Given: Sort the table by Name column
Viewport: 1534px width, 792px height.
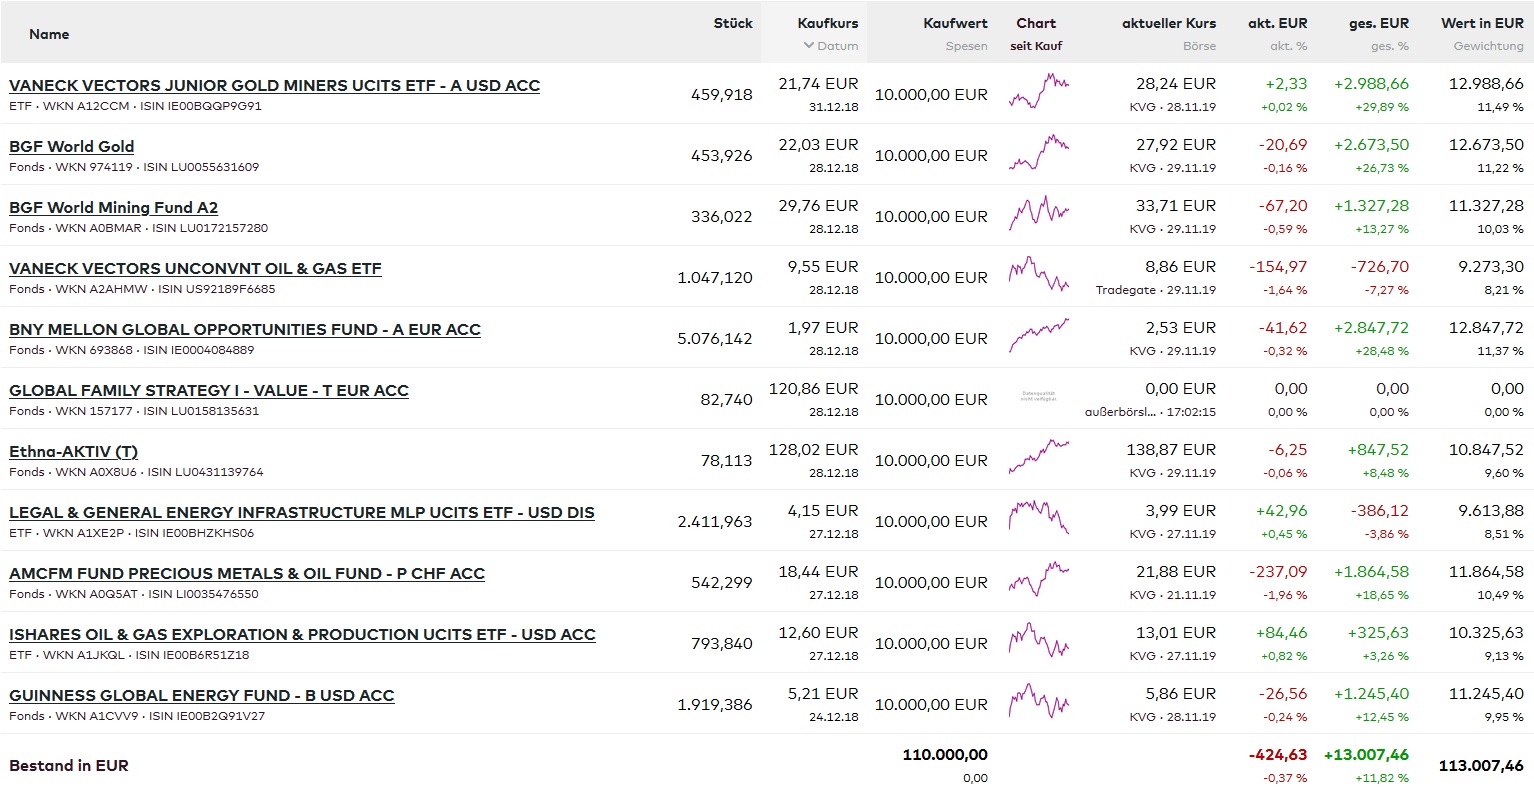Looking at the screenshot, I should pyautogui.click(x=49, y=34).
